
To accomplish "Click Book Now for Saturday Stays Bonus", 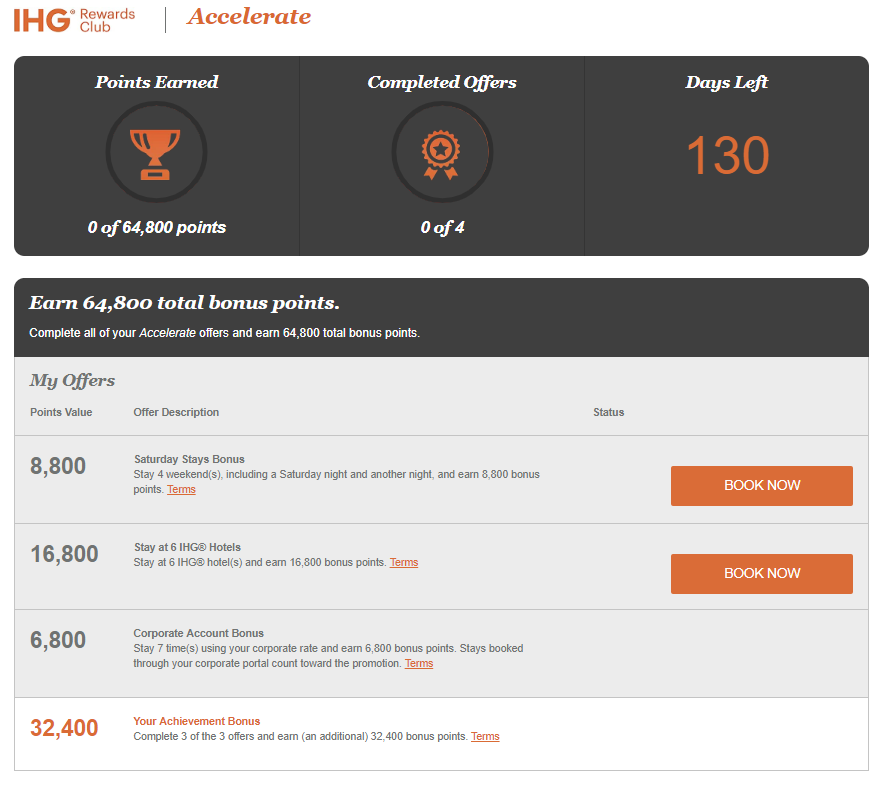I will pyautogui.click(x=761, y=485).
